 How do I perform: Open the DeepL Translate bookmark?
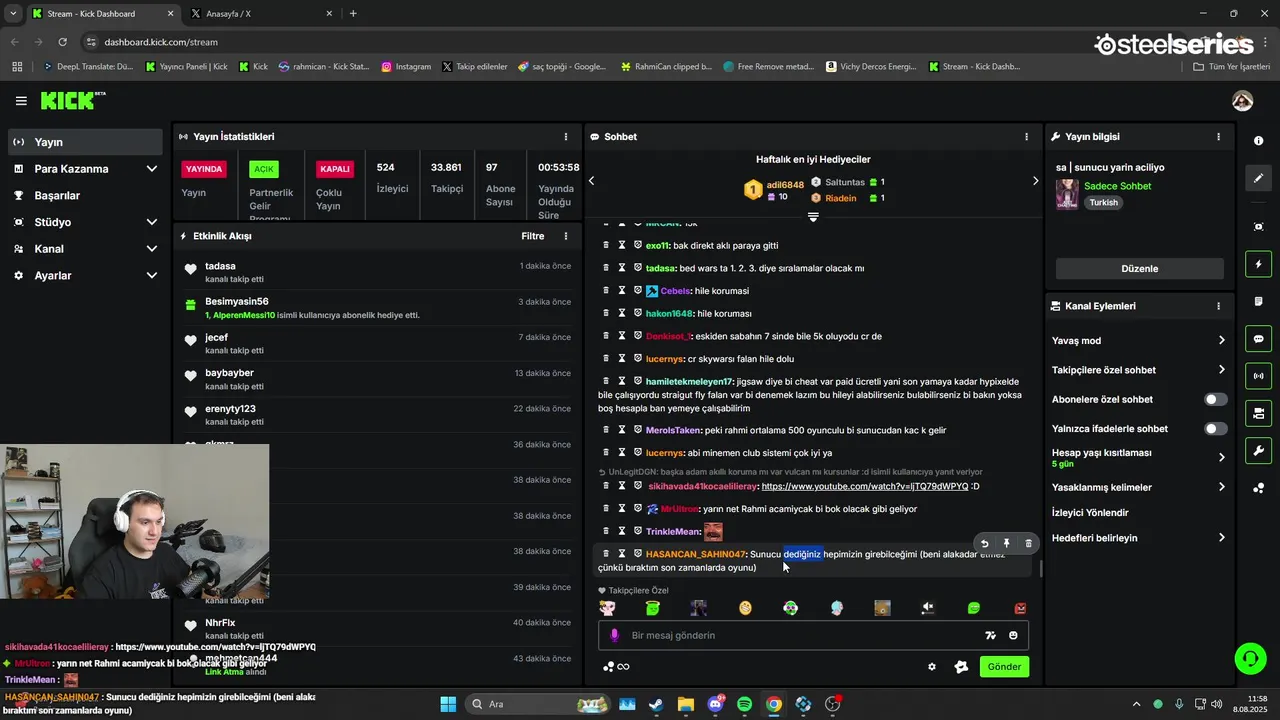[x=87, y=67]
